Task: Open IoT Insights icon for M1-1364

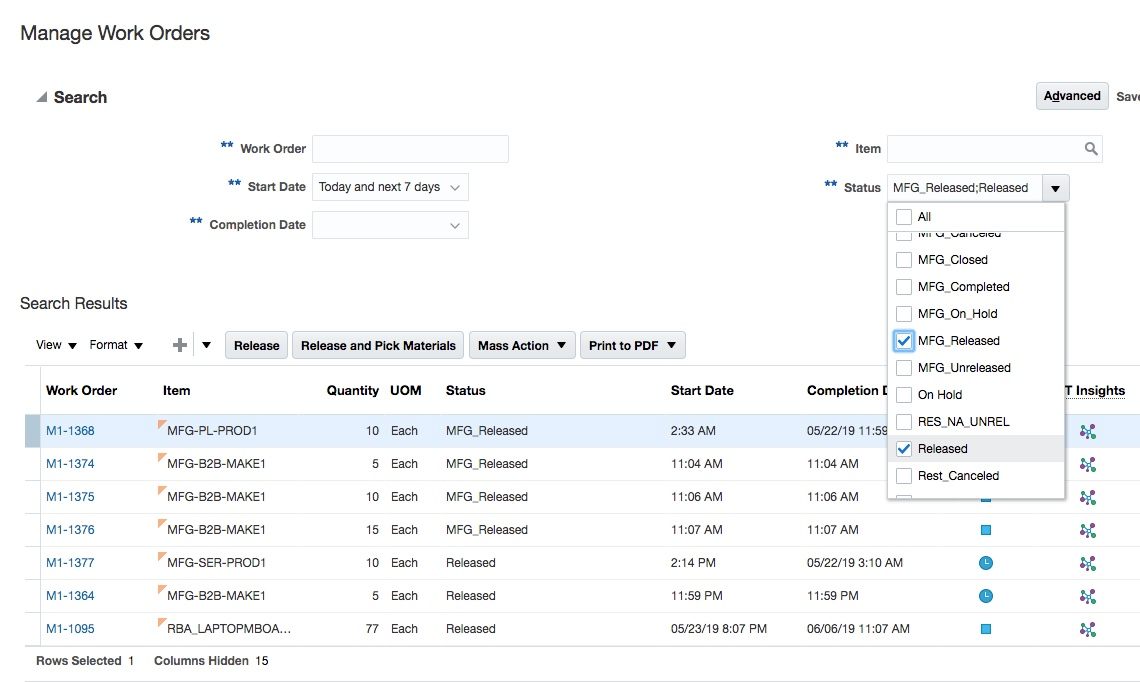Action: coord(1088,597)
